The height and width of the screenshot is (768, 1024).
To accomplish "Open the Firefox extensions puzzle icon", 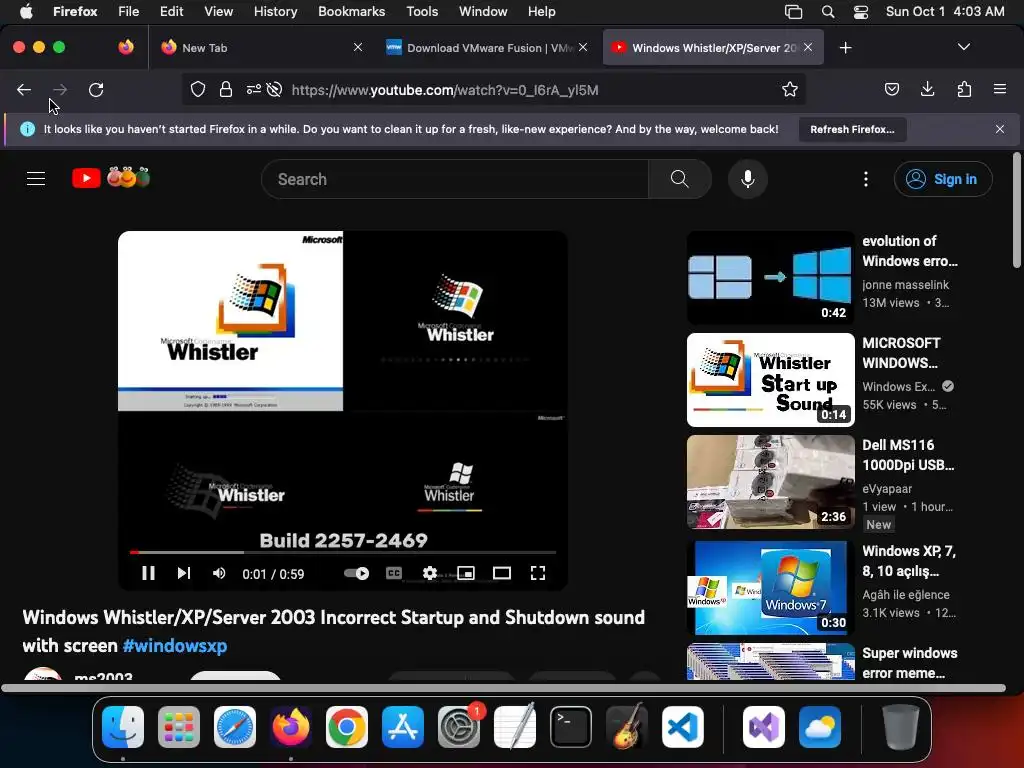I will 964,89.
